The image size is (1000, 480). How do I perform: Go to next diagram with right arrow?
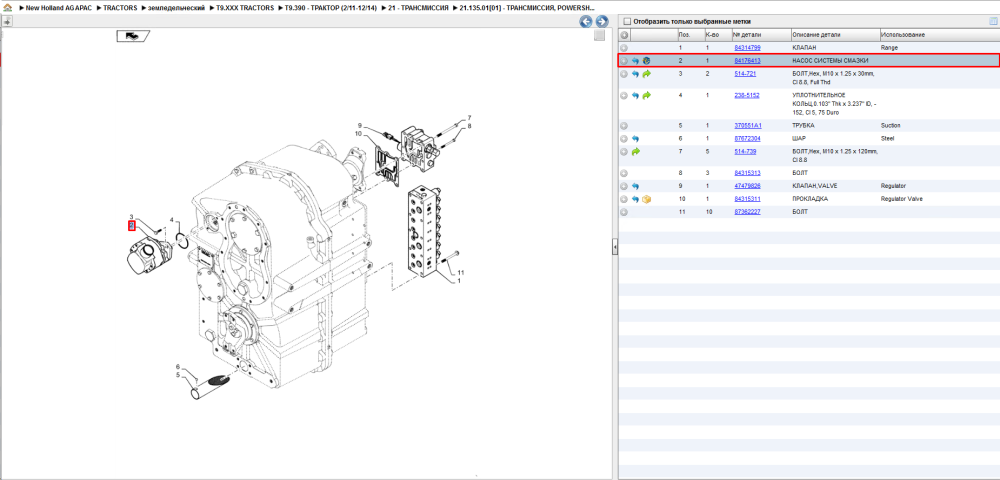point(601,22)
